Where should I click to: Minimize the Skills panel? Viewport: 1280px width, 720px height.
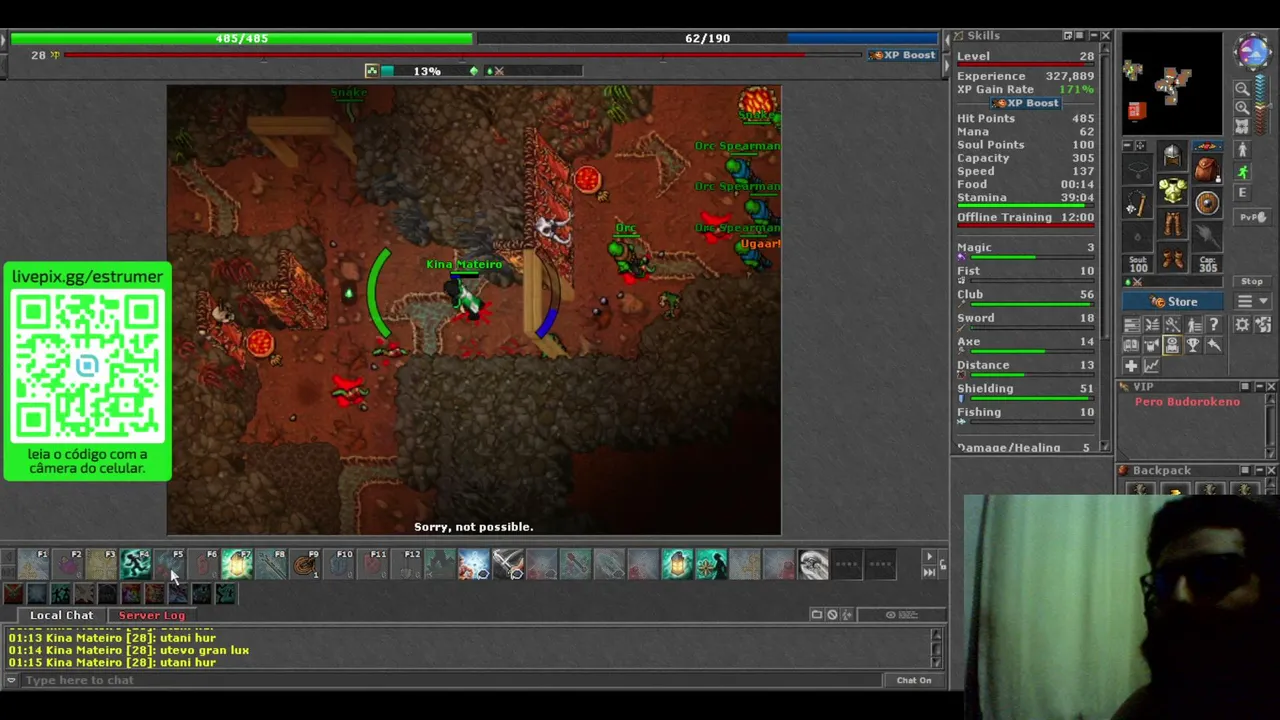1093,36
